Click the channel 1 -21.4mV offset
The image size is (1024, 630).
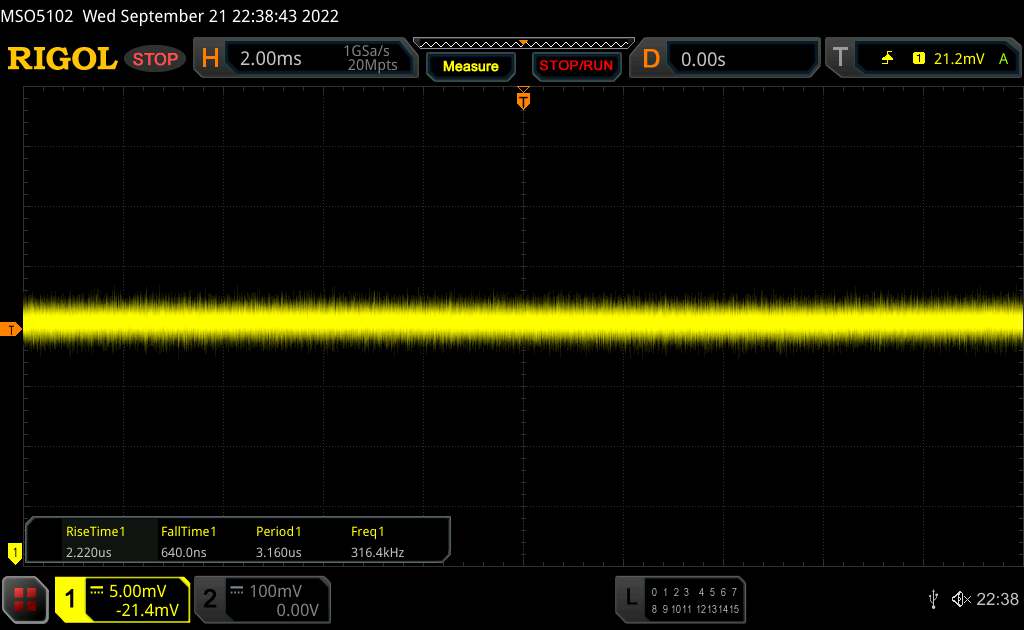coord(147,610)
